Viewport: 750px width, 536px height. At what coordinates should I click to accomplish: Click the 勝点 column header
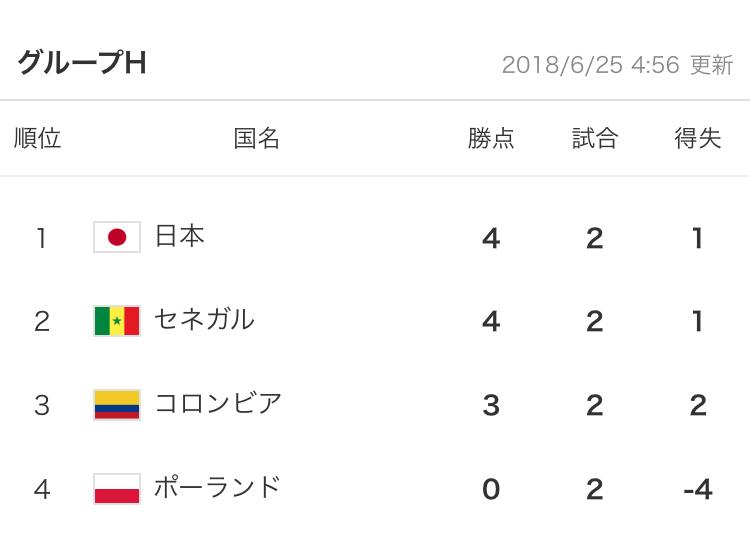[x=491, y=139]
